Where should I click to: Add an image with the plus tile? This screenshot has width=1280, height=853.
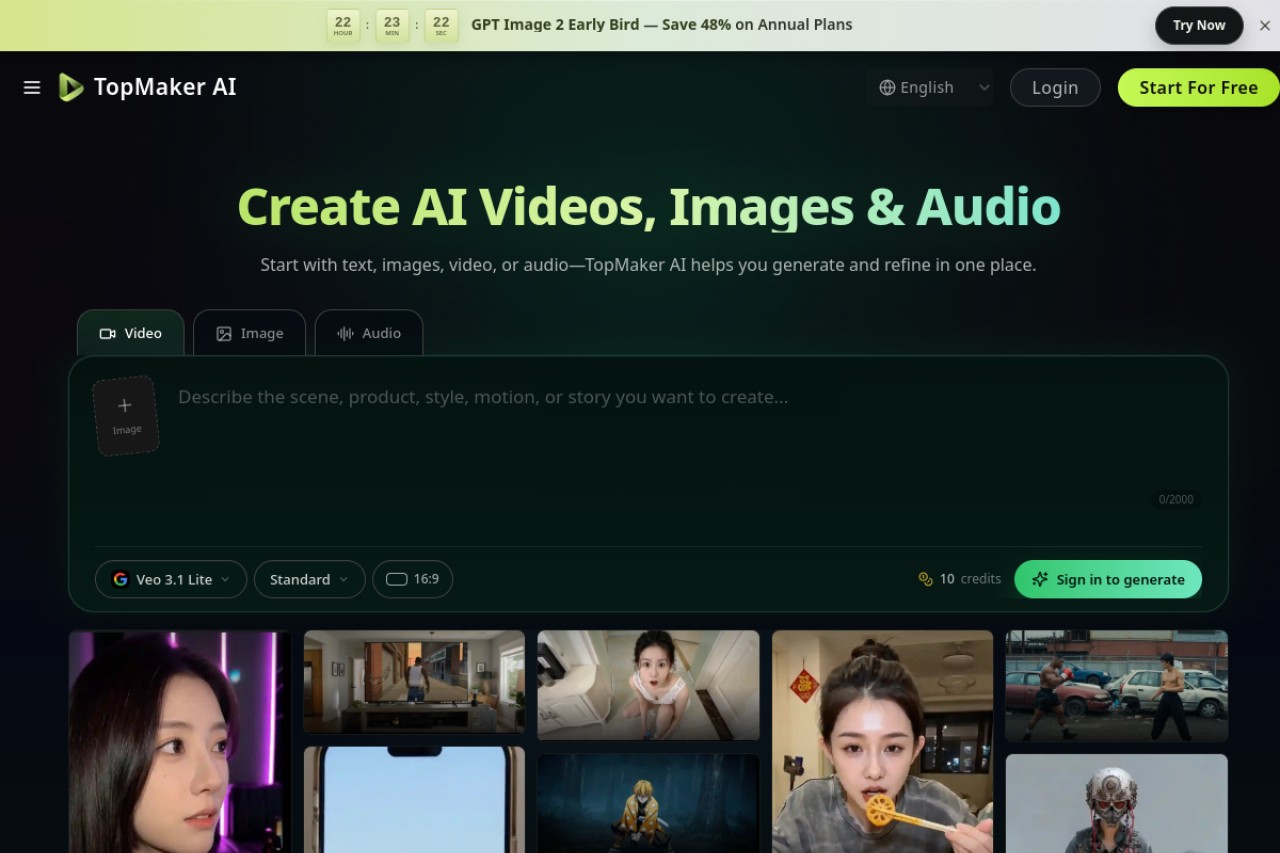pyautogui.click(x=126, y=416)
